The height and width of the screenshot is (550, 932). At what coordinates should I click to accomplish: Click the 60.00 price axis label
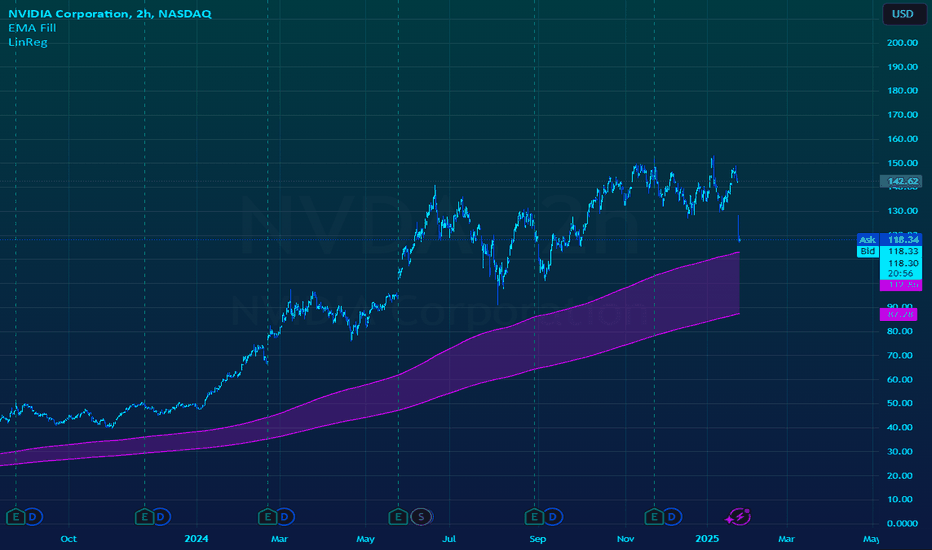900,379
